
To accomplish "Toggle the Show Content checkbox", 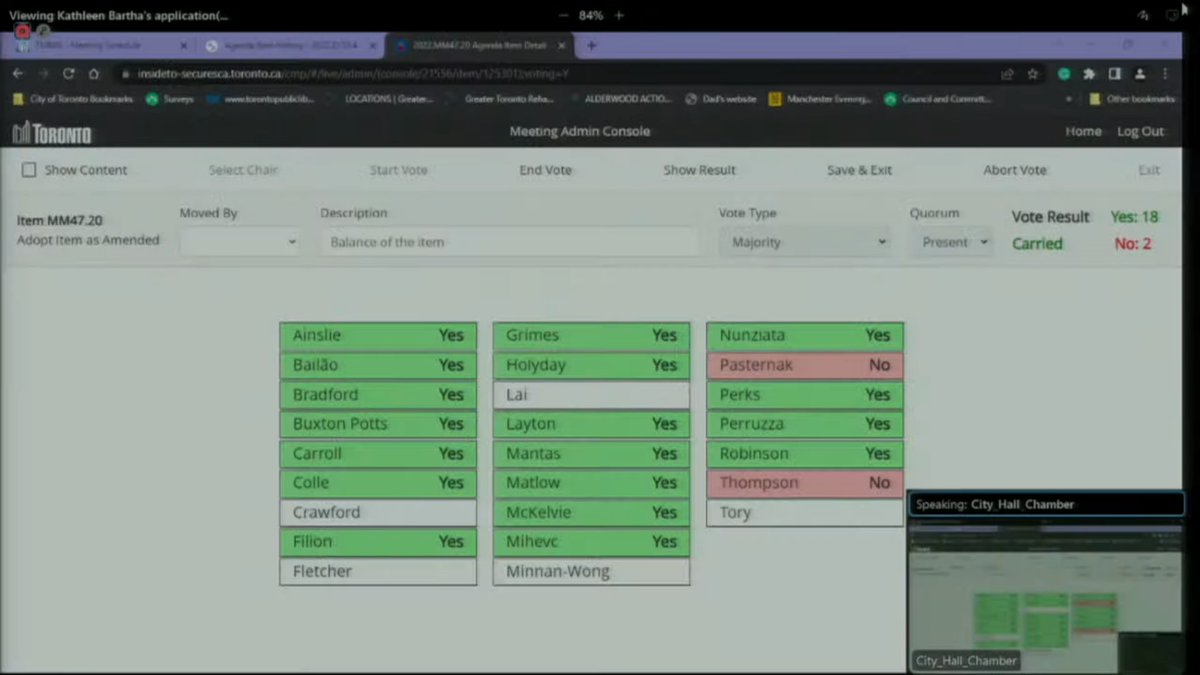I will click(x=29, y=170).
